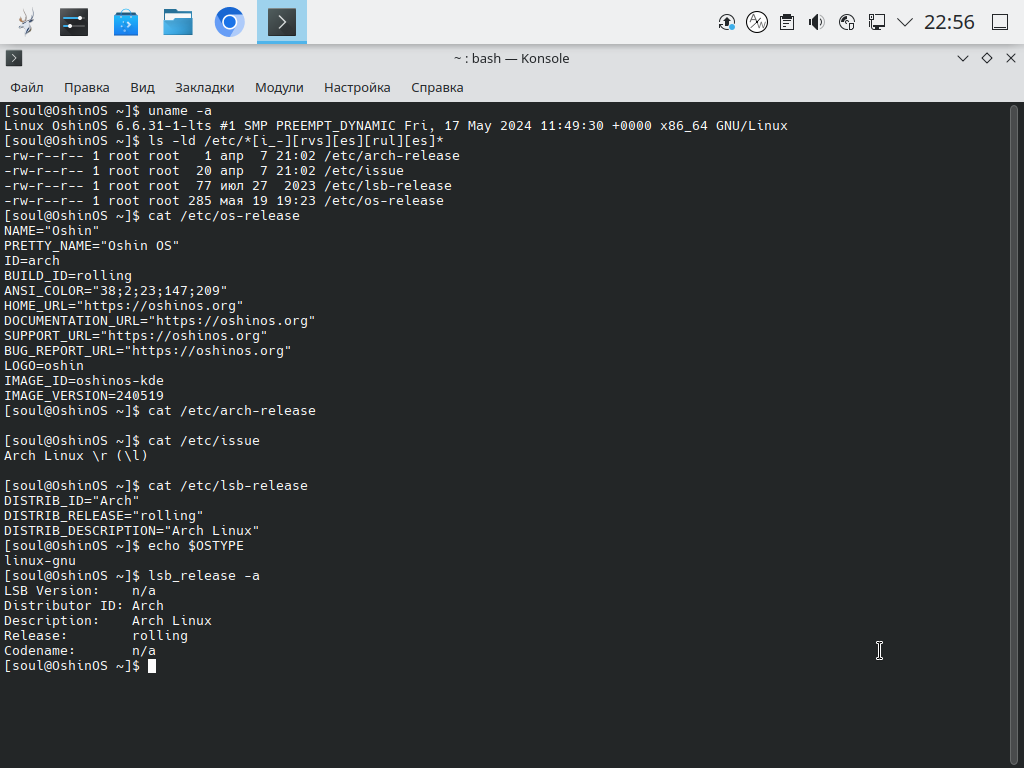Screen dimensions: 1024x768
Task: Click the Linux kernel 6.6.31-1-lts output line
Action: pyautogui.click(x=396, y=126)
